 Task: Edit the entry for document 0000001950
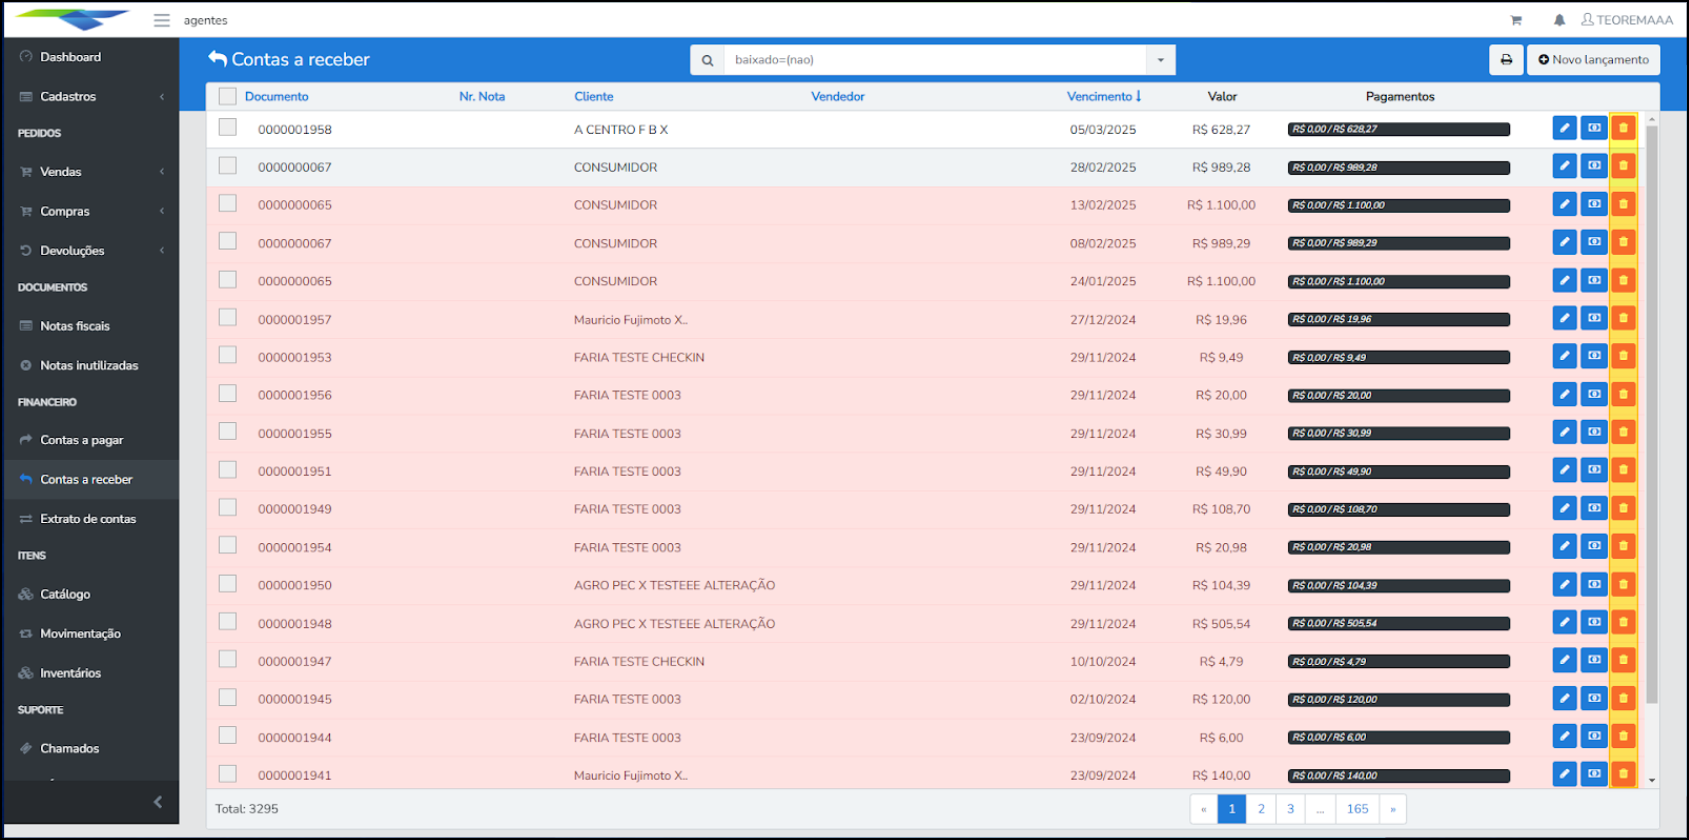(1564, 584)
